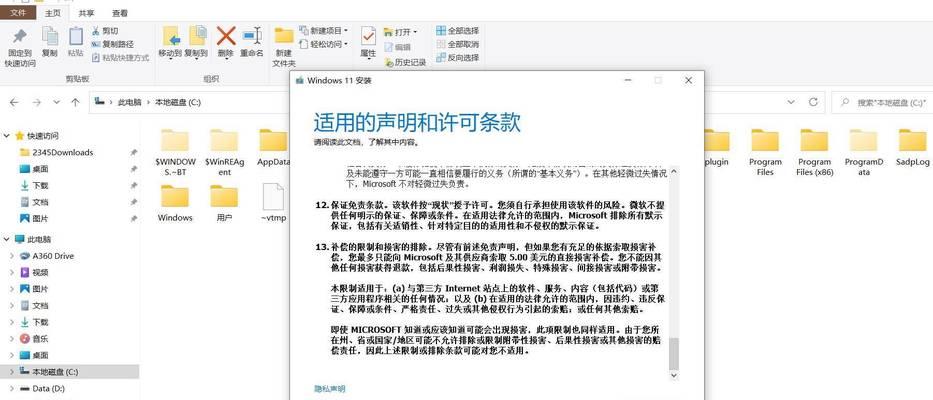933x400 pixels.
Task: Select the Program Files (x86) folder
Action: tap(815, 152)
